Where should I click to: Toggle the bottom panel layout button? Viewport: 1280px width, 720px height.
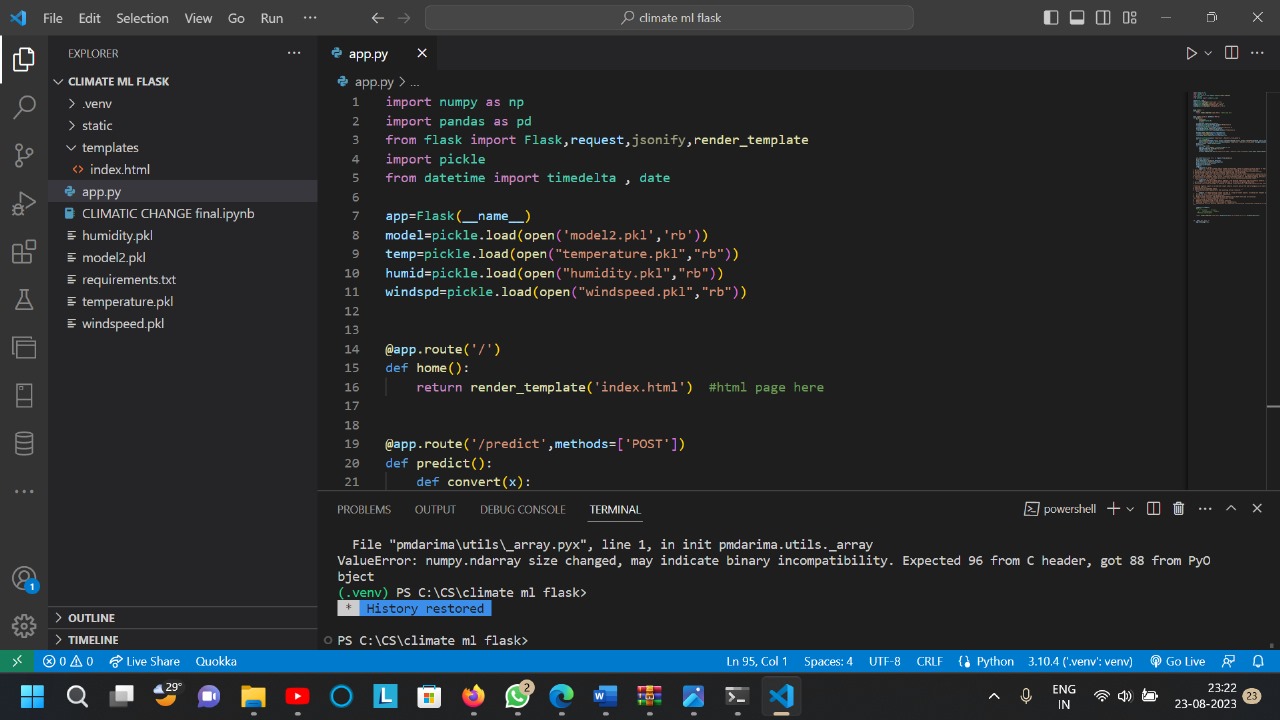(1077, 18)
